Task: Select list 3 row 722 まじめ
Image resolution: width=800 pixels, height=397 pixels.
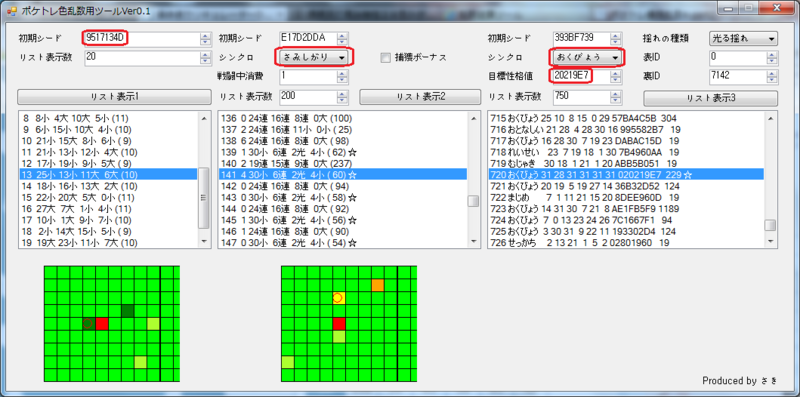Action: click(x=626, y=197)
